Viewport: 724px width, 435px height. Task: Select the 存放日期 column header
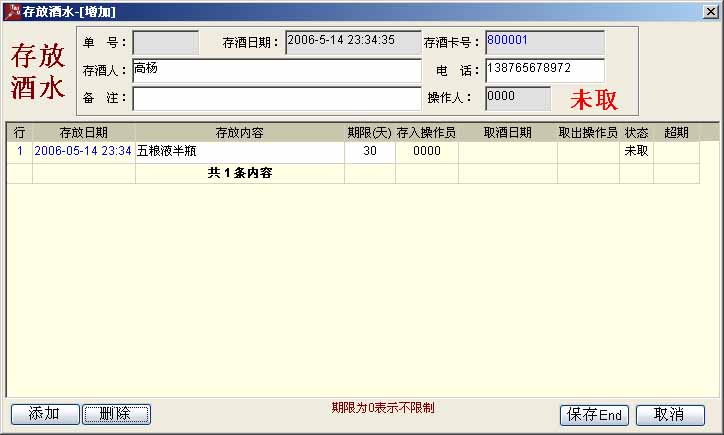pos(84,132)
